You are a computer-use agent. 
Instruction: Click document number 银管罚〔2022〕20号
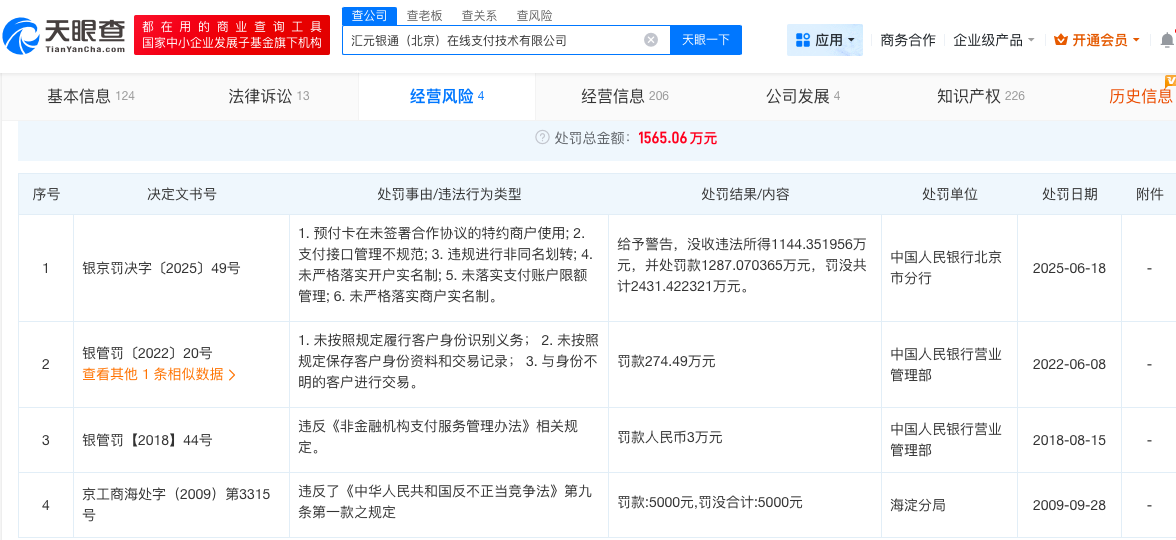point(147,353)
